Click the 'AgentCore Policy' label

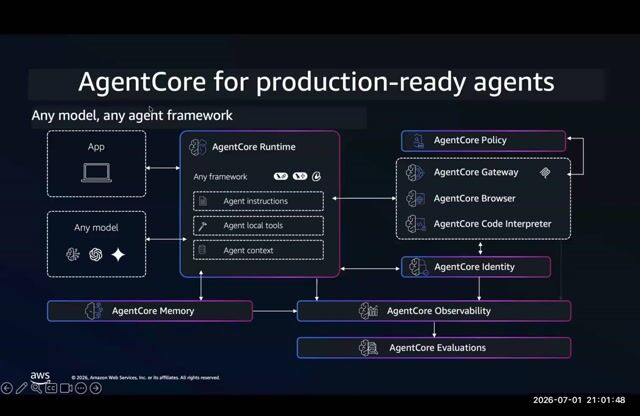pos(470,140)
